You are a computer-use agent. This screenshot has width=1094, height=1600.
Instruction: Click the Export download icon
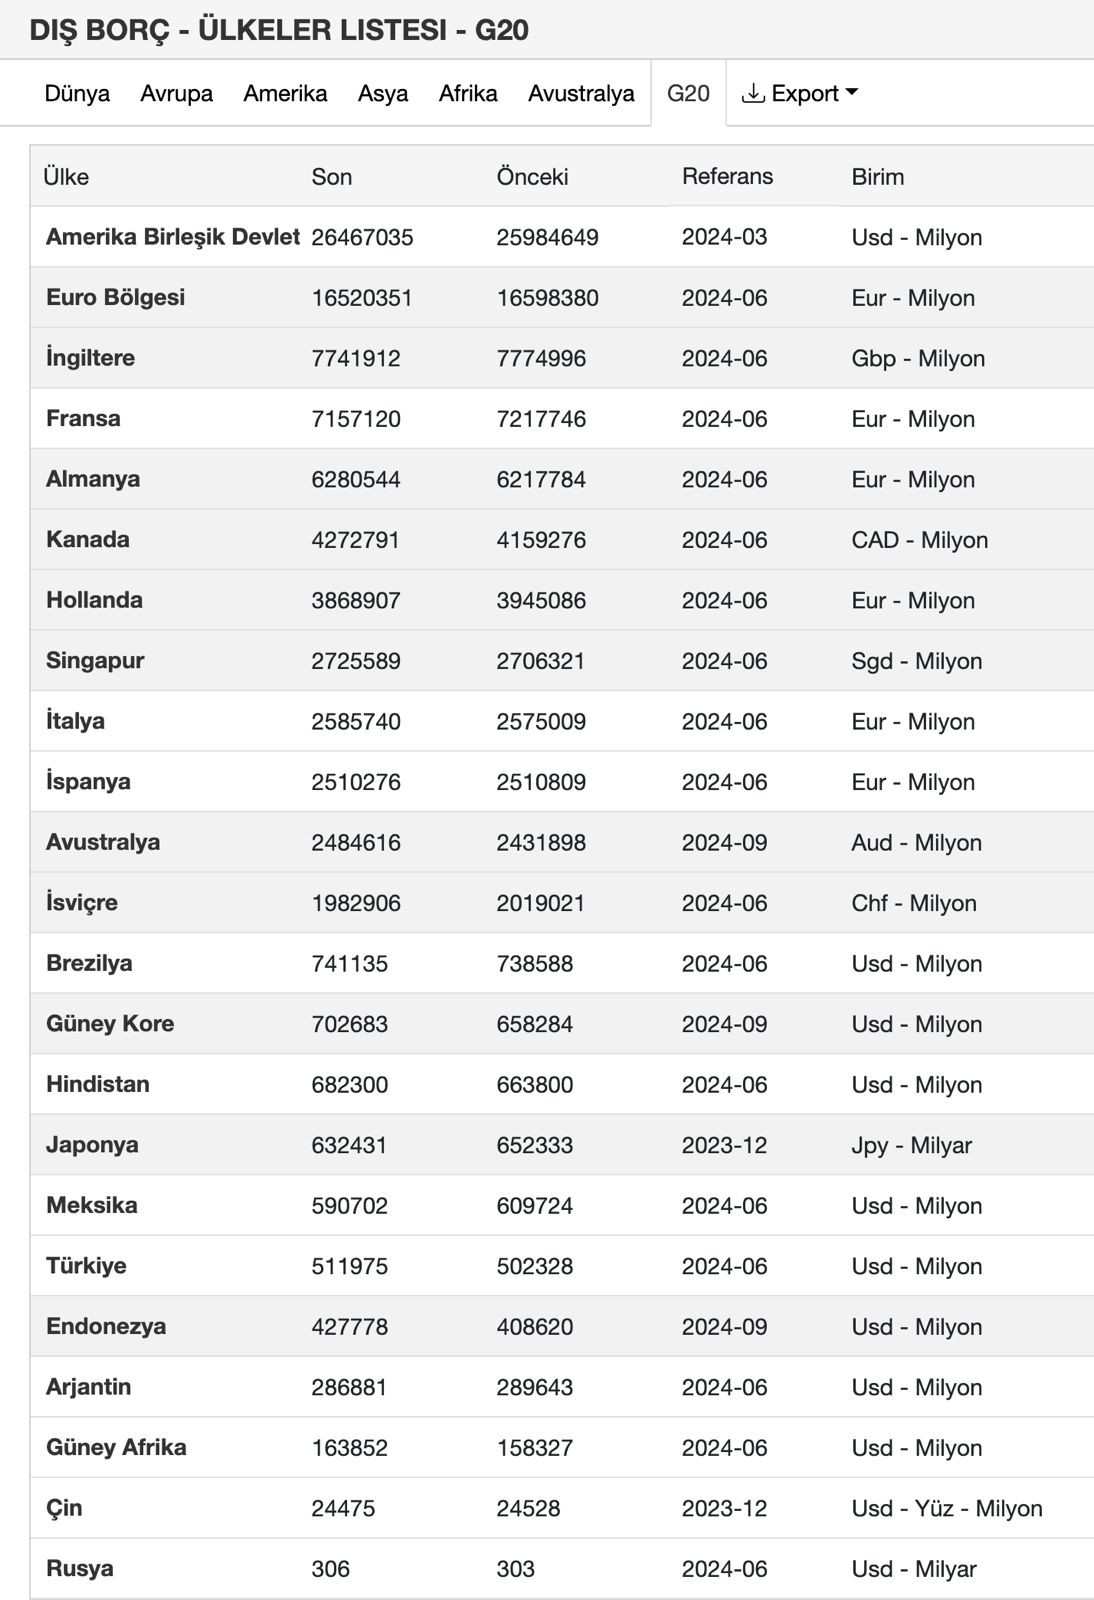tap(753, 94)
